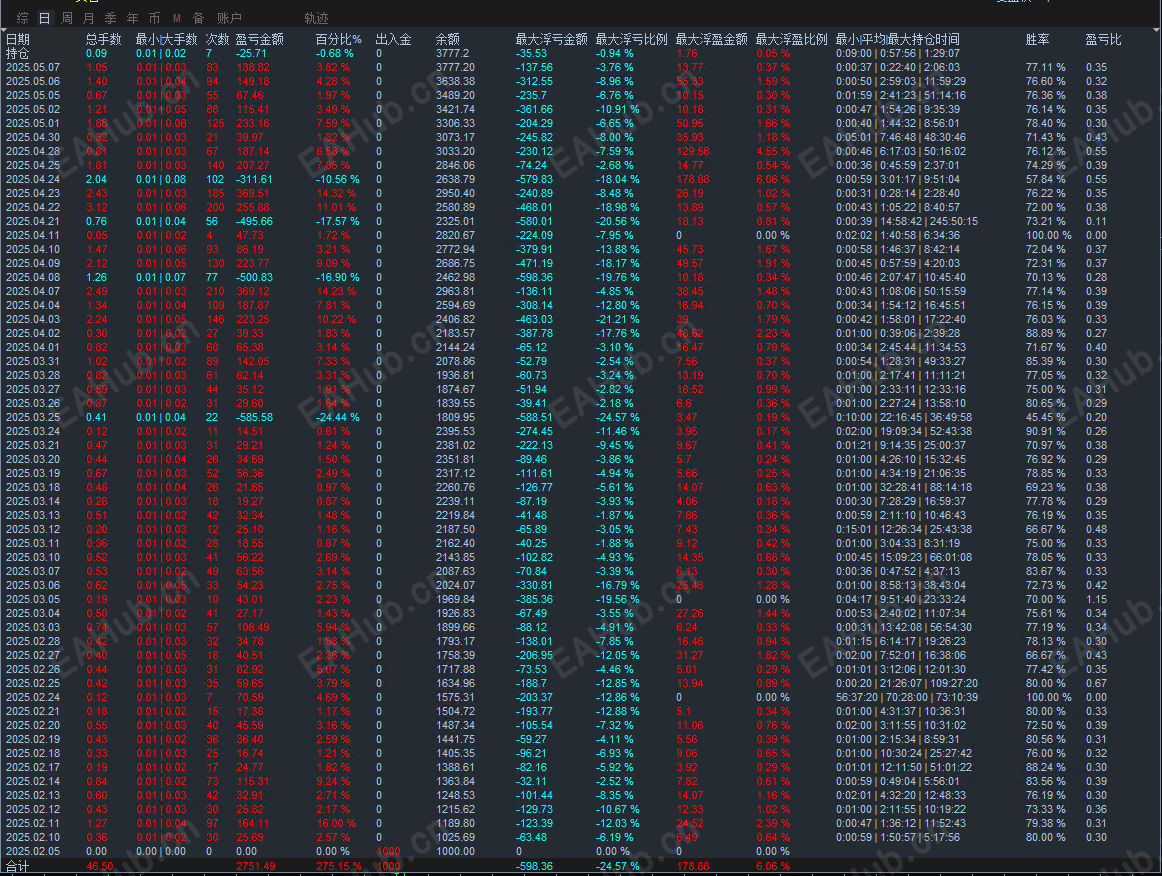Click the 最小|大手数 column header

pos(166,39)
